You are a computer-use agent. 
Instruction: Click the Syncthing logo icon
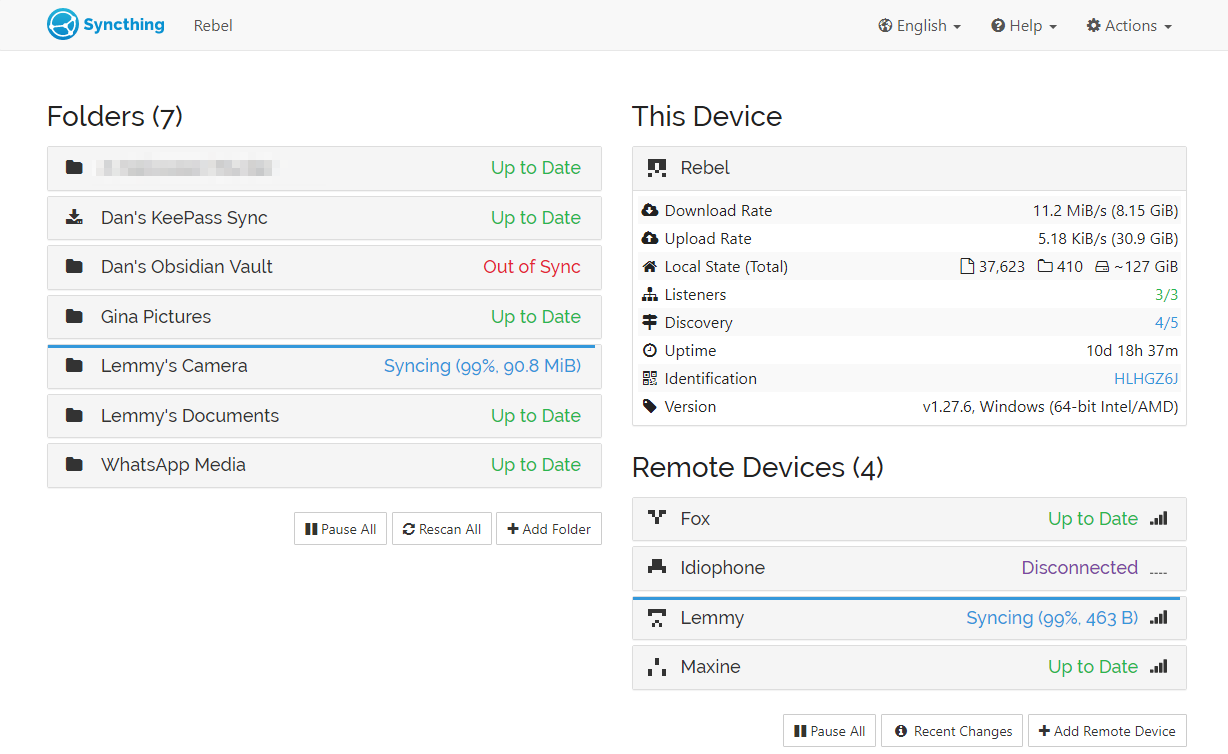pyautogui.click(x=62, y=25)
